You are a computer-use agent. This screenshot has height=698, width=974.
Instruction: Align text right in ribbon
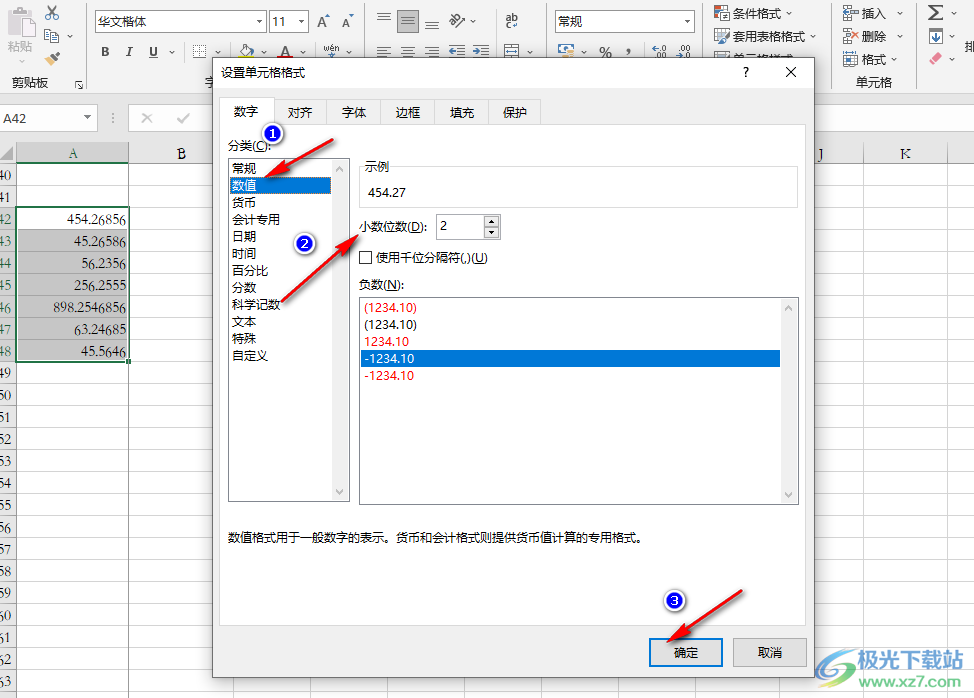coord(432,51)
